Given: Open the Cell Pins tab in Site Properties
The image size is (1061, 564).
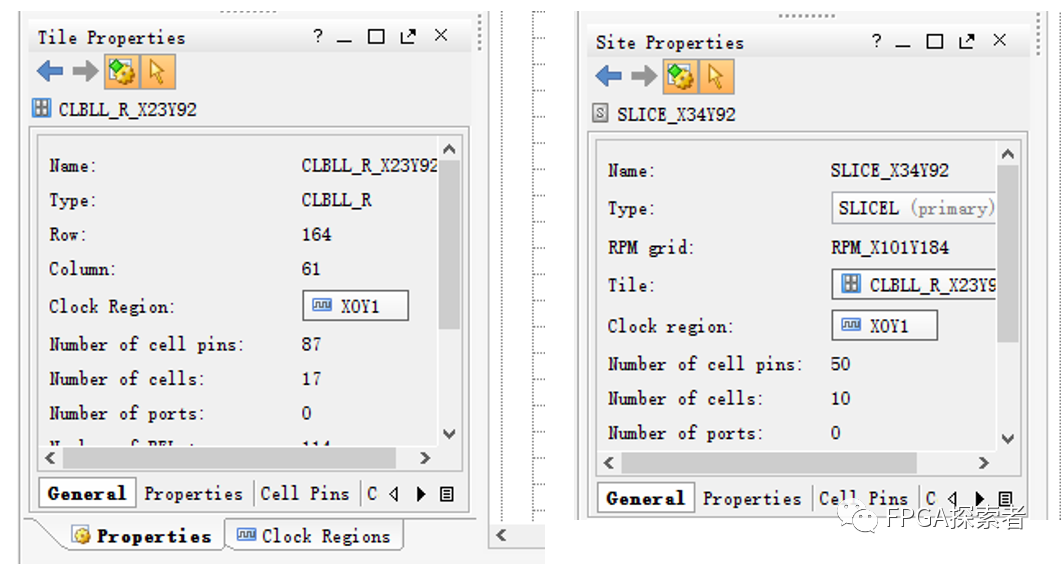Looking at the screenshot, I should pos(863,498).
